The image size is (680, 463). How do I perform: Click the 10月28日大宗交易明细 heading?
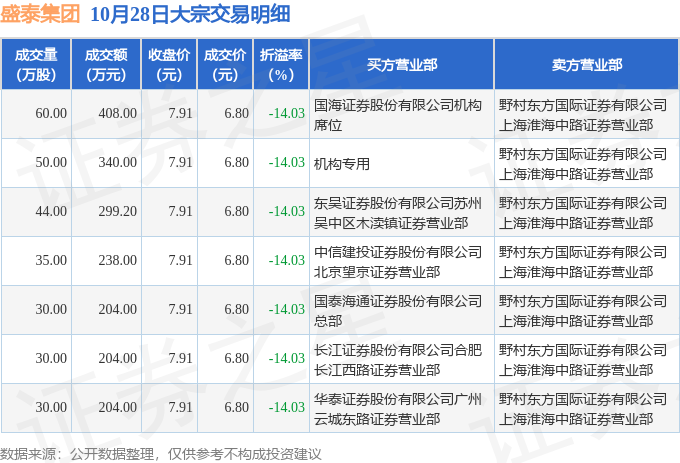point(190,14)
